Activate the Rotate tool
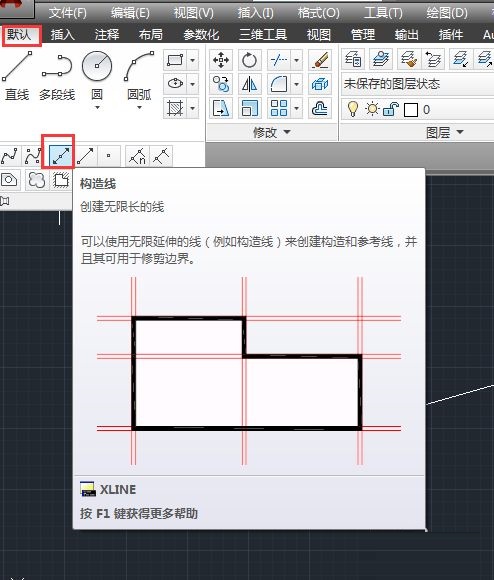The height and width of the screenshot is (580, 494). 250,60
